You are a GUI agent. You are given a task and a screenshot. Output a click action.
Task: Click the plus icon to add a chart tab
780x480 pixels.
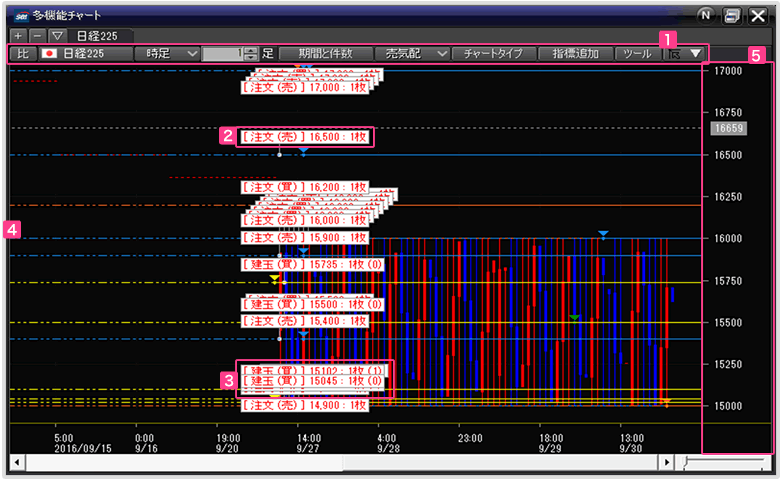(x=19, y=36)
